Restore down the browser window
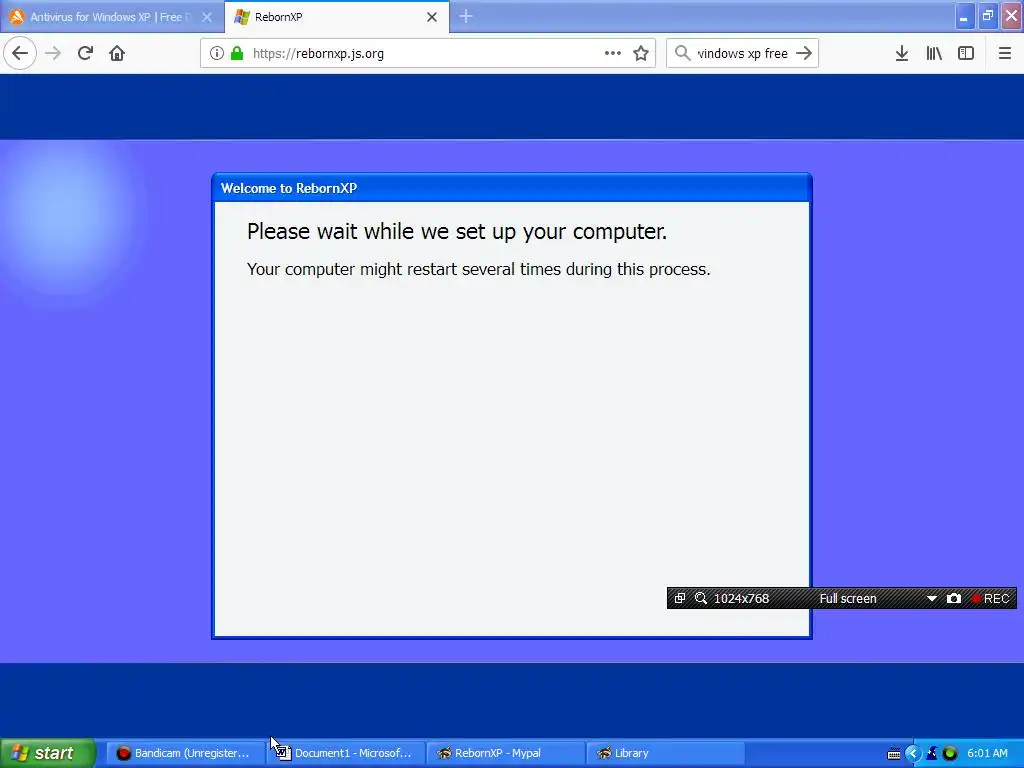 click(988, 16)
